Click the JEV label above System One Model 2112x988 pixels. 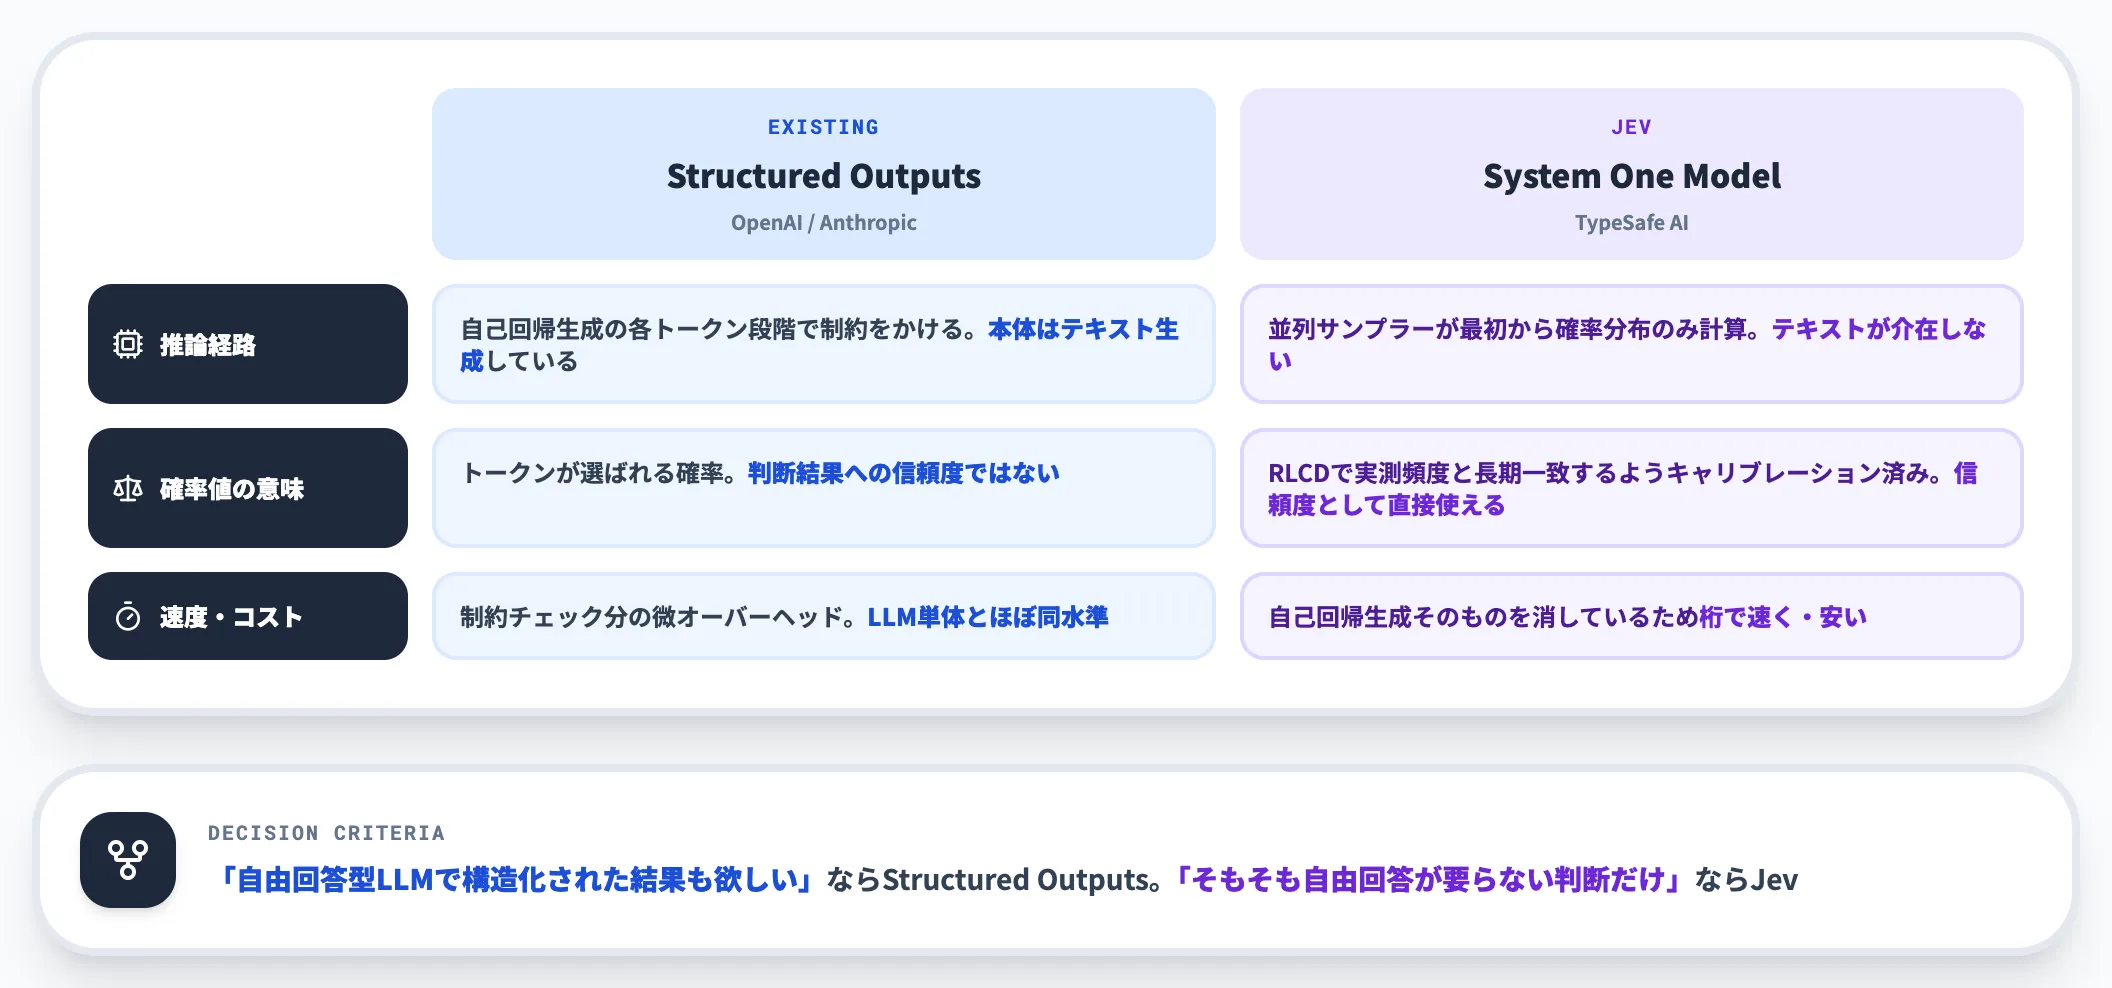(1632, 127)
